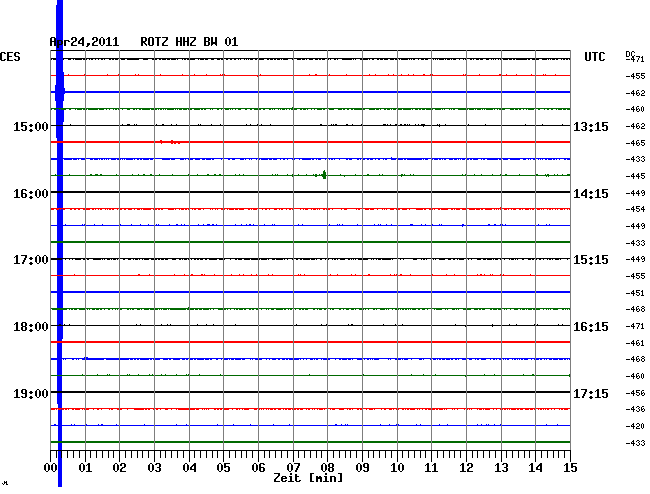Click minute tick label 12
The height and width of the screenshot is (494, 650).
(x=466, y=468)
